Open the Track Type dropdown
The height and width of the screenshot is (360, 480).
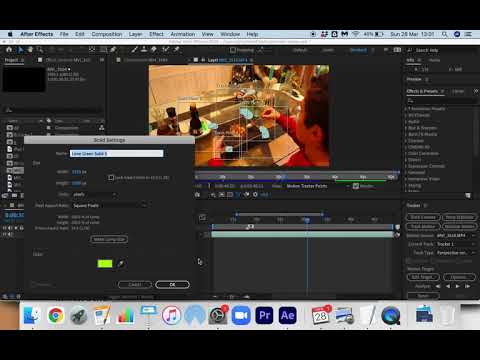click(455, 253)
